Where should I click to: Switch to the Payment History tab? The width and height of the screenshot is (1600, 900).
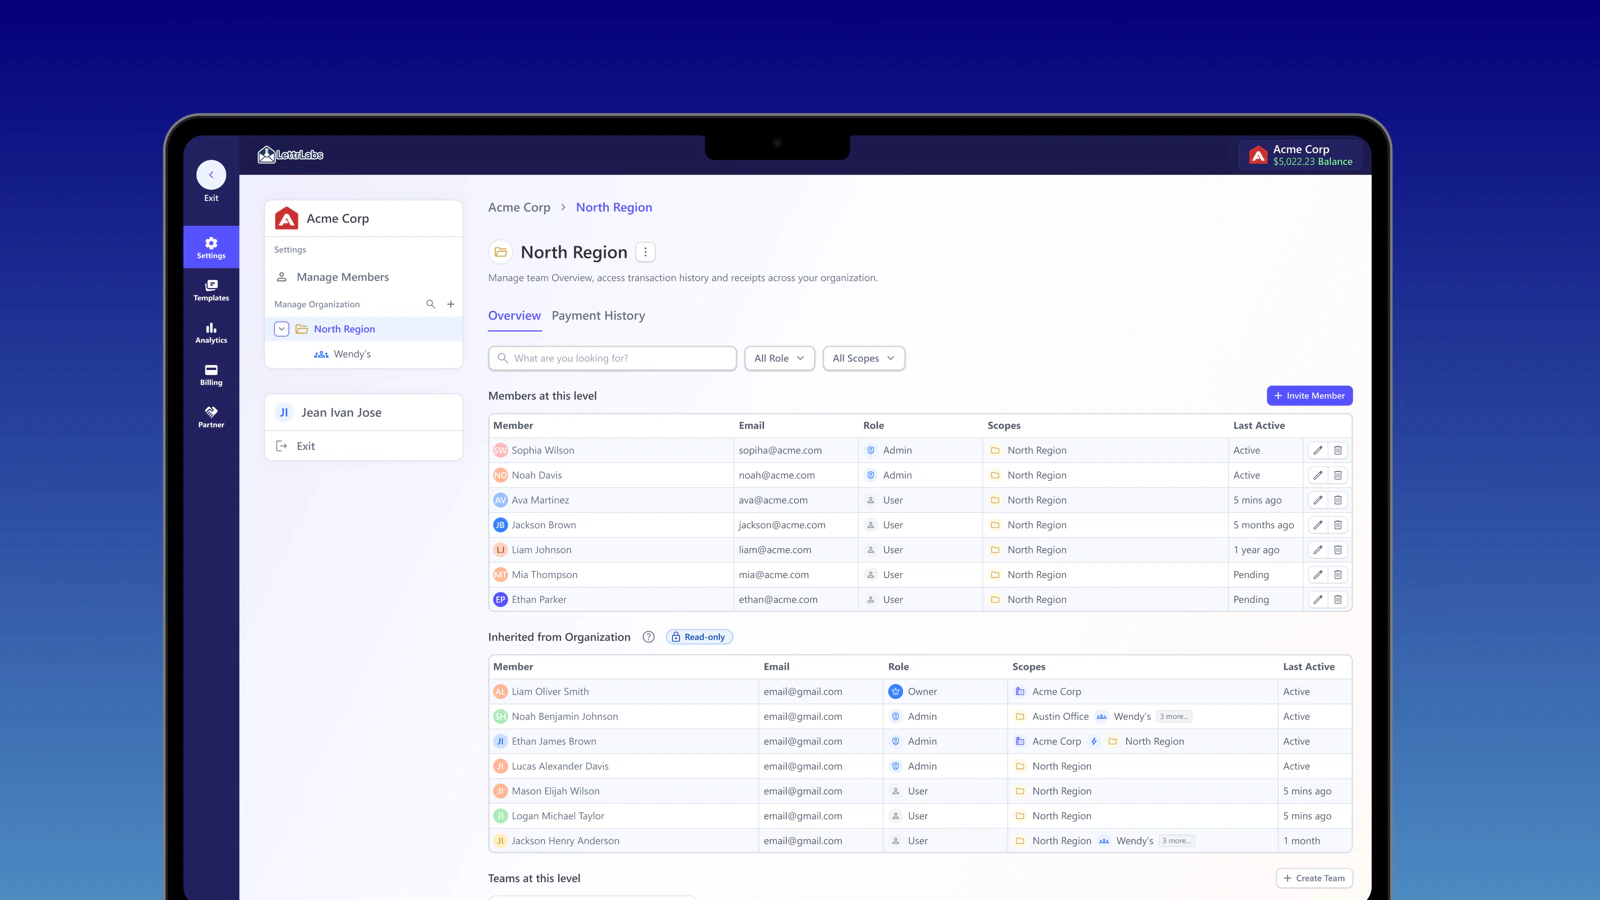598,316
